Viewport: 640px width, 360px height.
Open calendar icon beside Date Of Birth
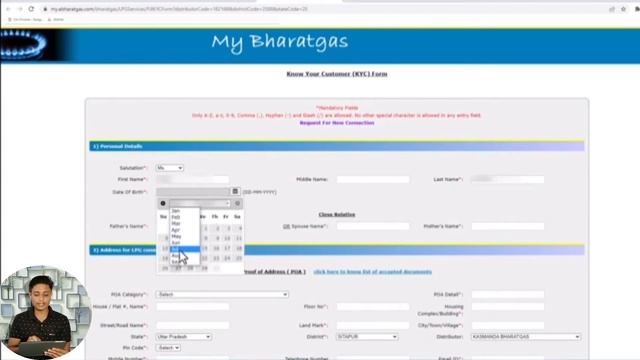click(235, 191)
